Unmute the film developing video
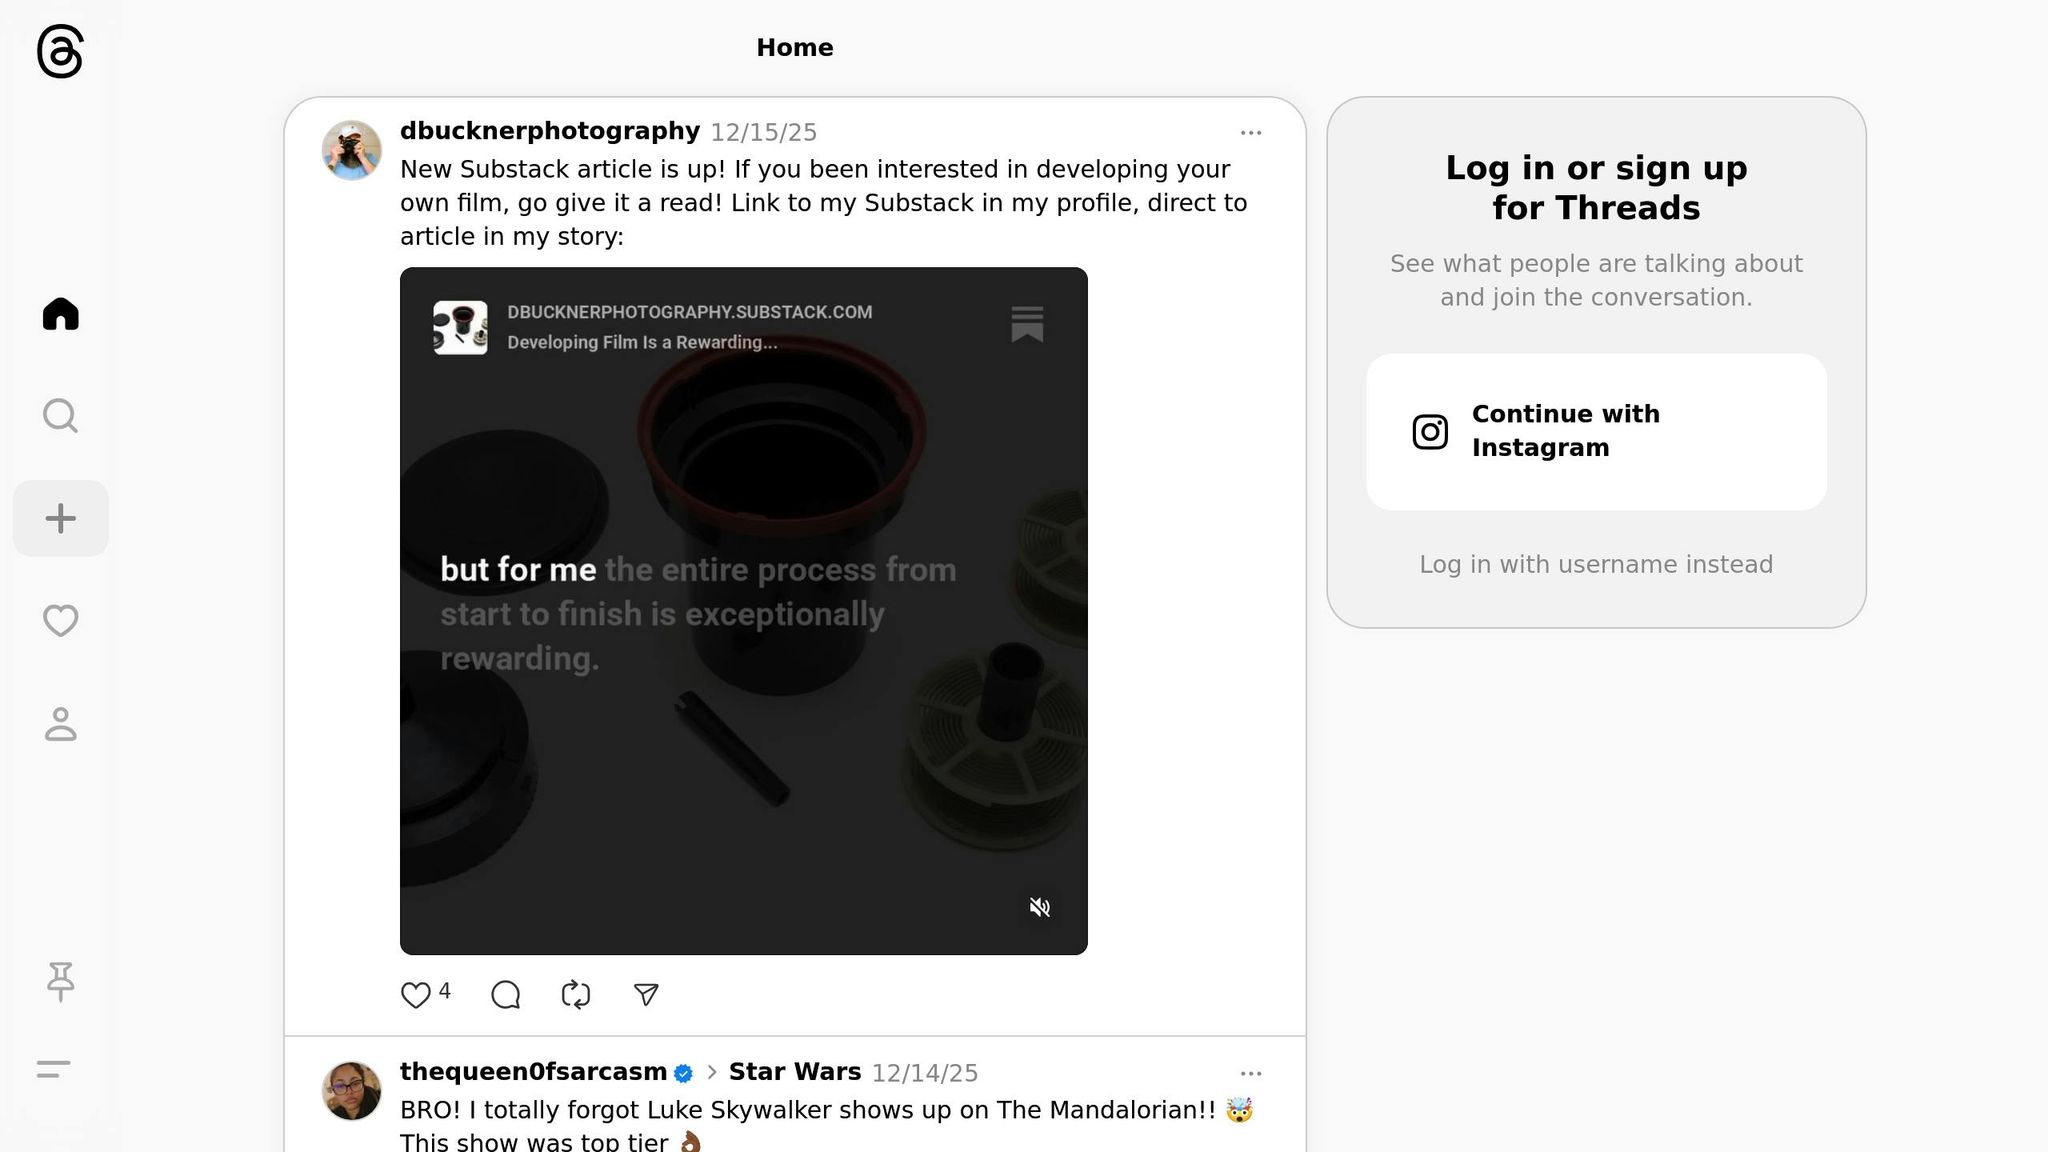Screen dimensions: 2048x1152 [1040, 907]
